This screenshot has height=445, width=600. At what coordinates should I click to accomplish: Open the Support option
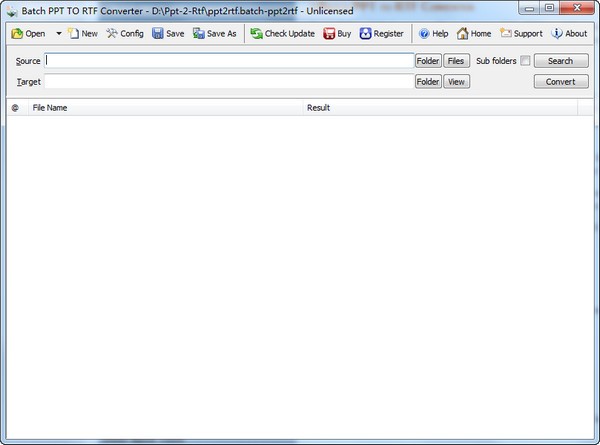[x=520, y=33]
